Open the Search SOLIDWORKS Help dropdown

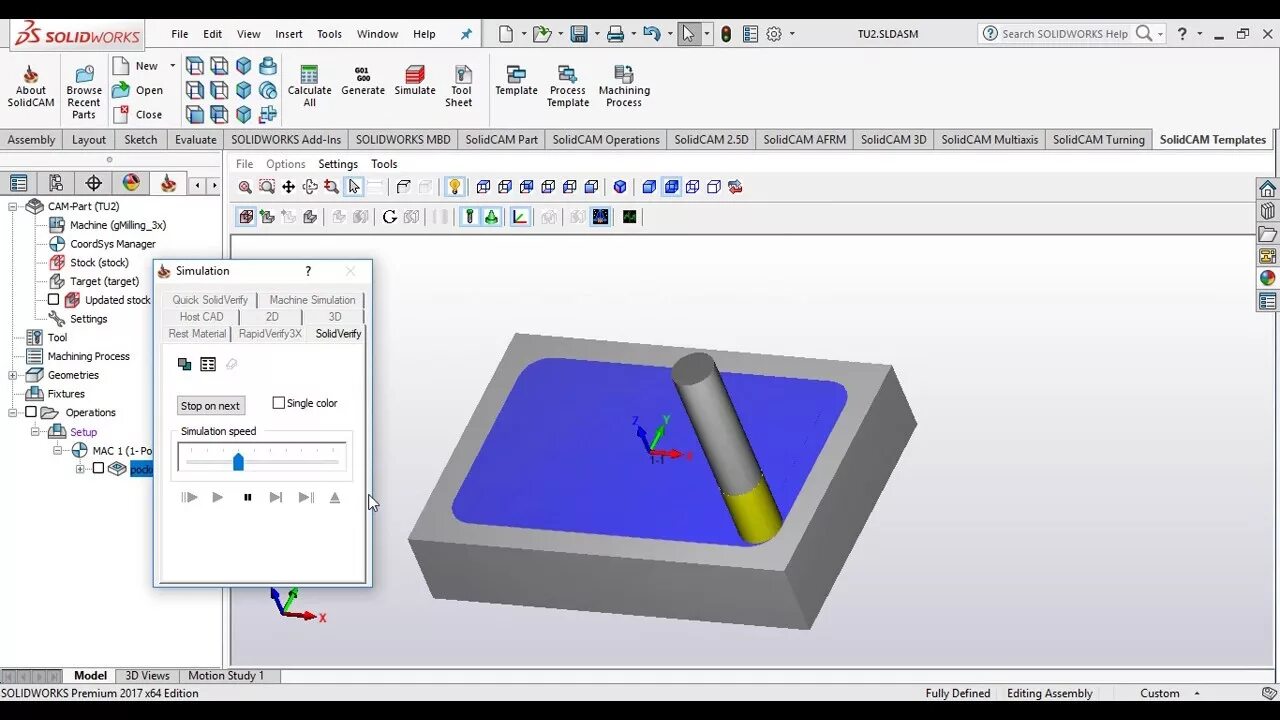[1160, 34]
